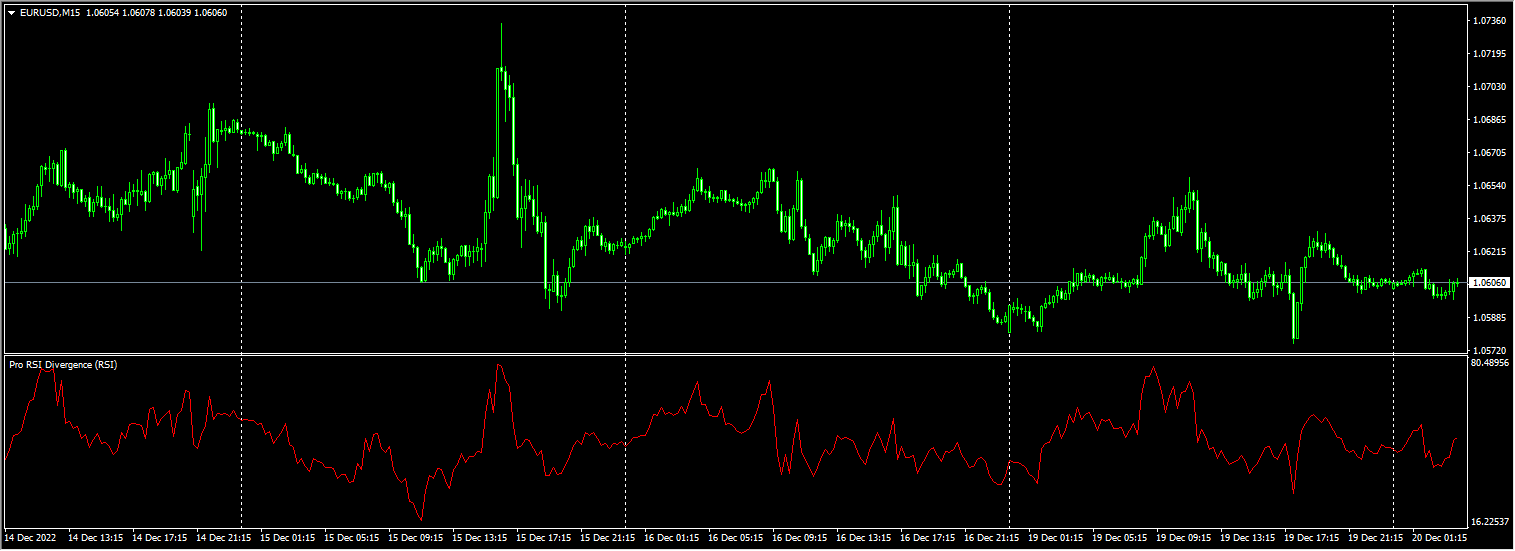Click the EURUSD,M15 chart title text

coord(50,11)
